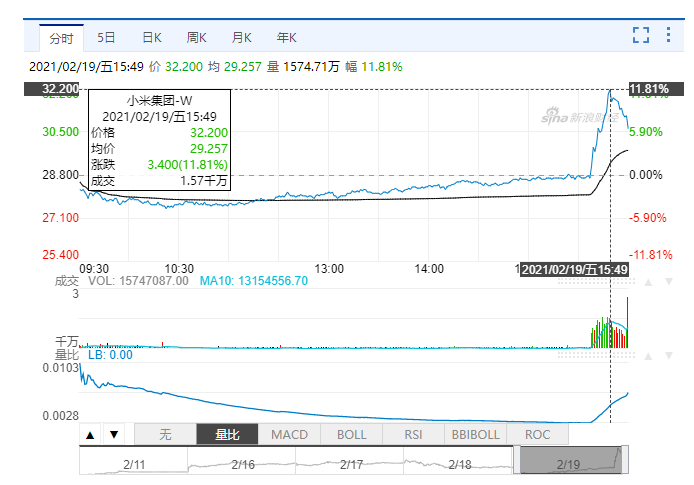Image resolution: width=694 pixels, height=485 pixels.
Task: Click the 09:30 time axis label
Action: tap(94, 269)
